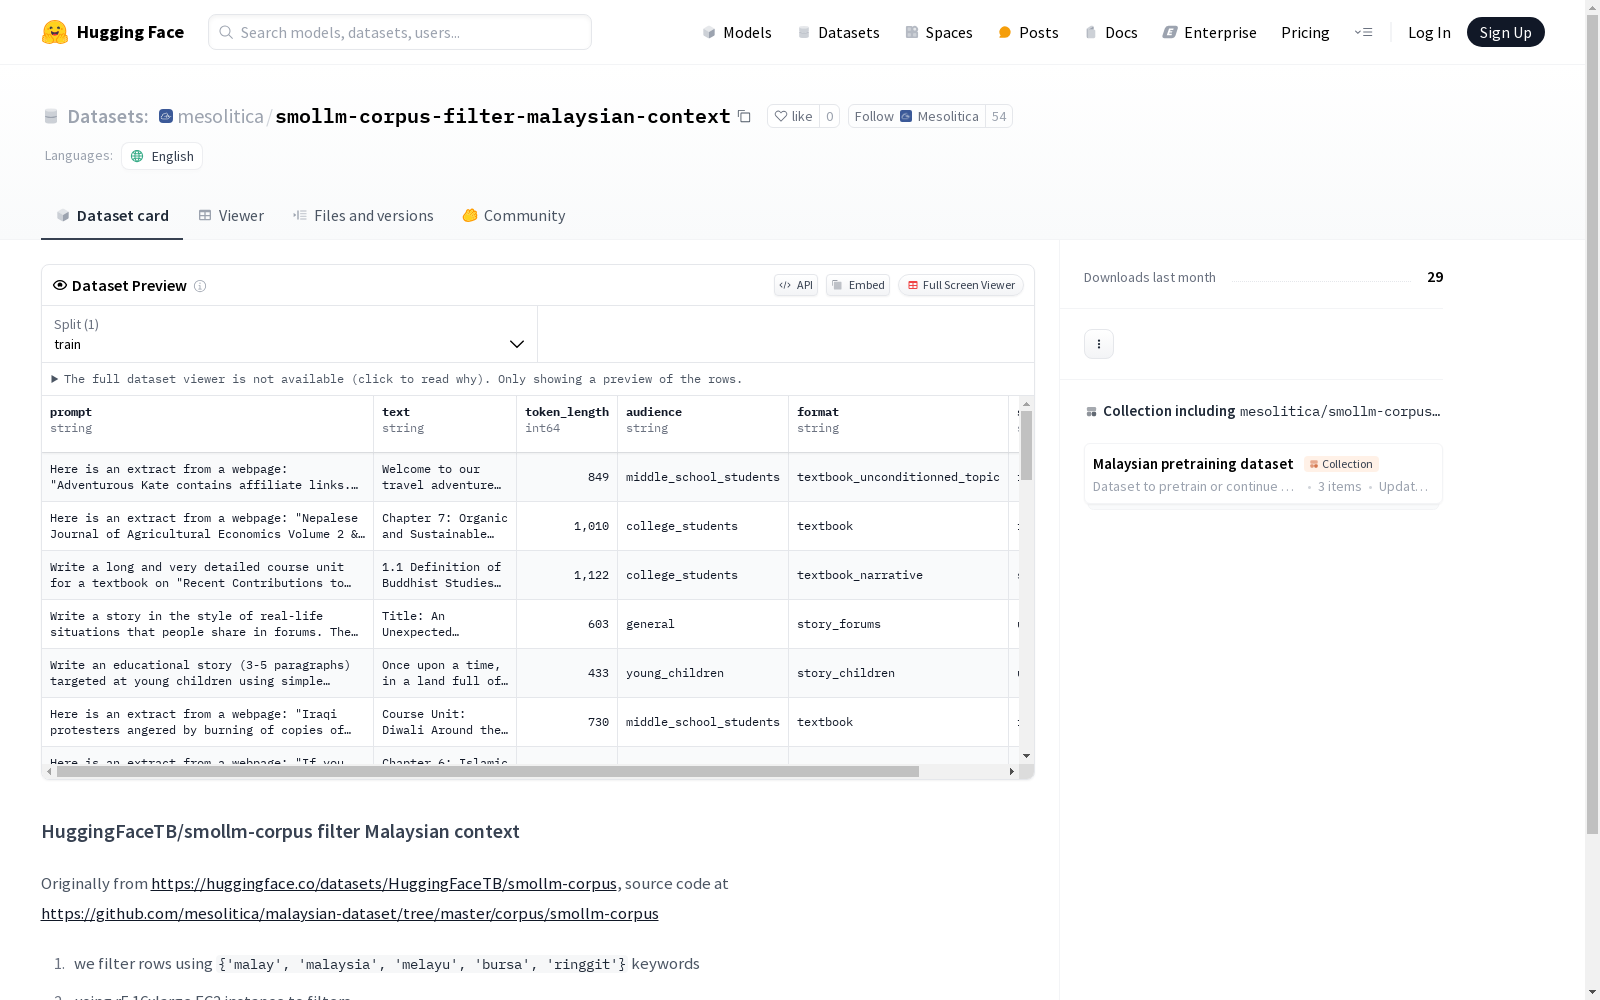
Task: Switch to the Viewer tab
Action: click(231, 216)
